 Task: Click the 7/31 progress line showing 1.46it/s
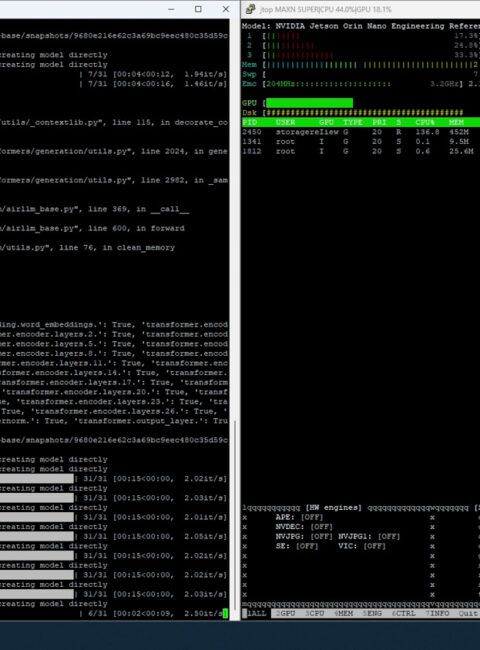[x=153, y=84]
